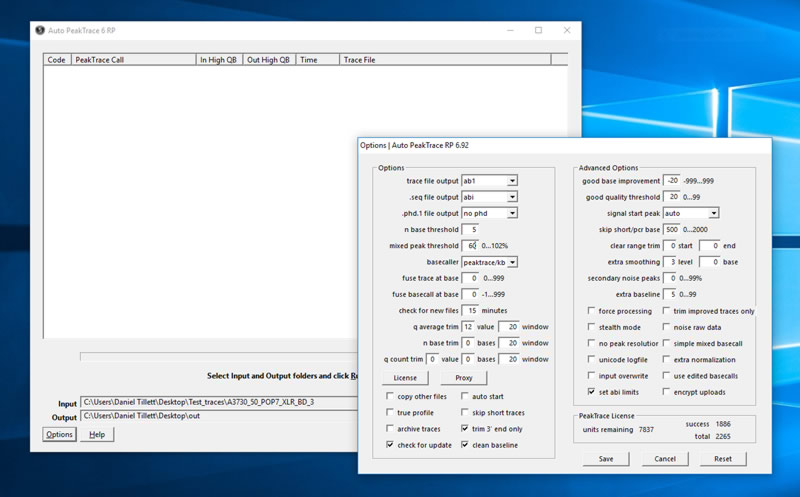Viewport: 800px width, 497px height.
Task: Disable the clean baseline checkbox
Action: [464, 445]
